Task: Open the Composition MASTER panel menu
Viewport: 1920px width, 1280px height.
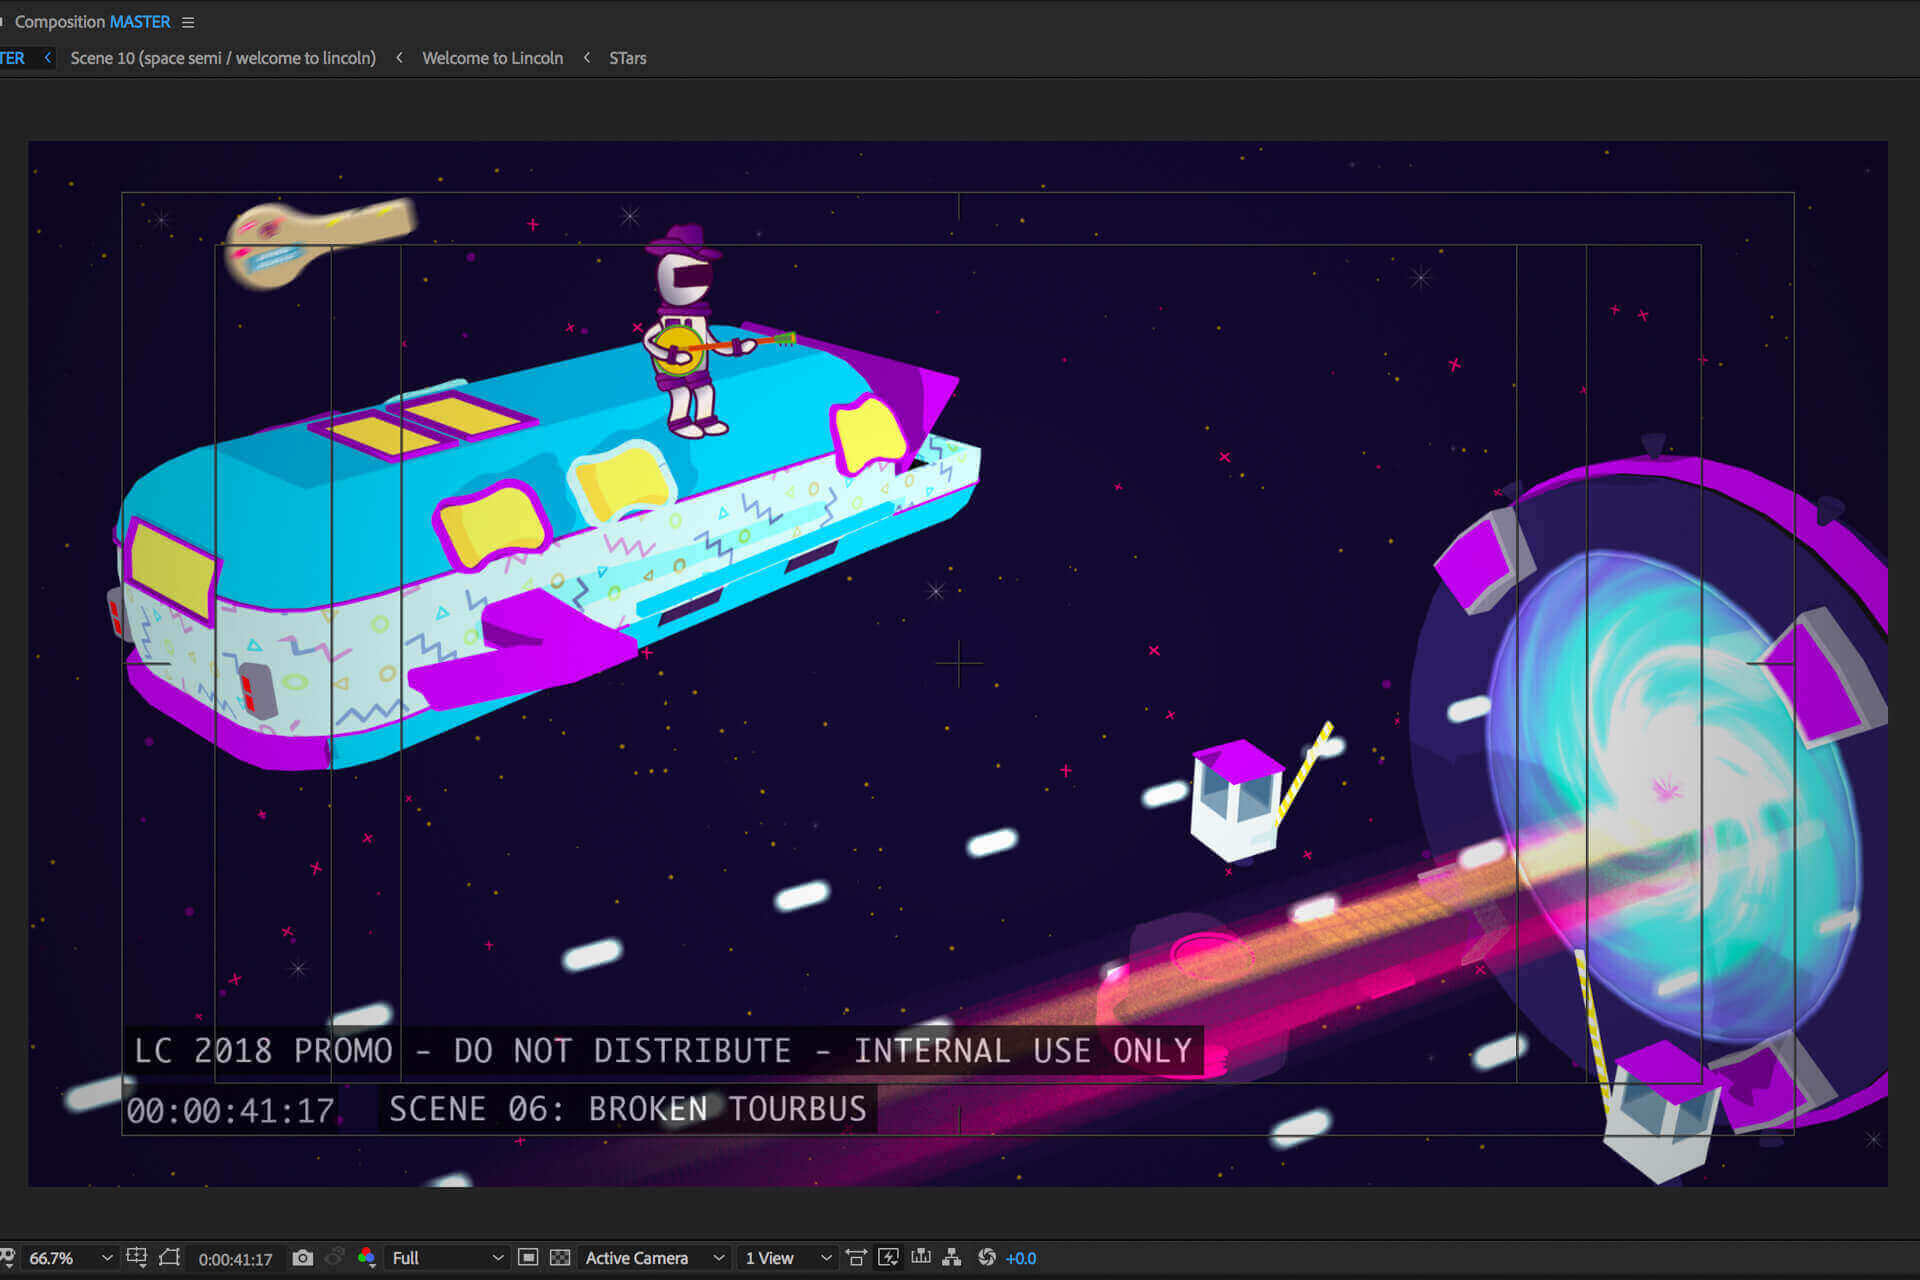Action: 188,22
